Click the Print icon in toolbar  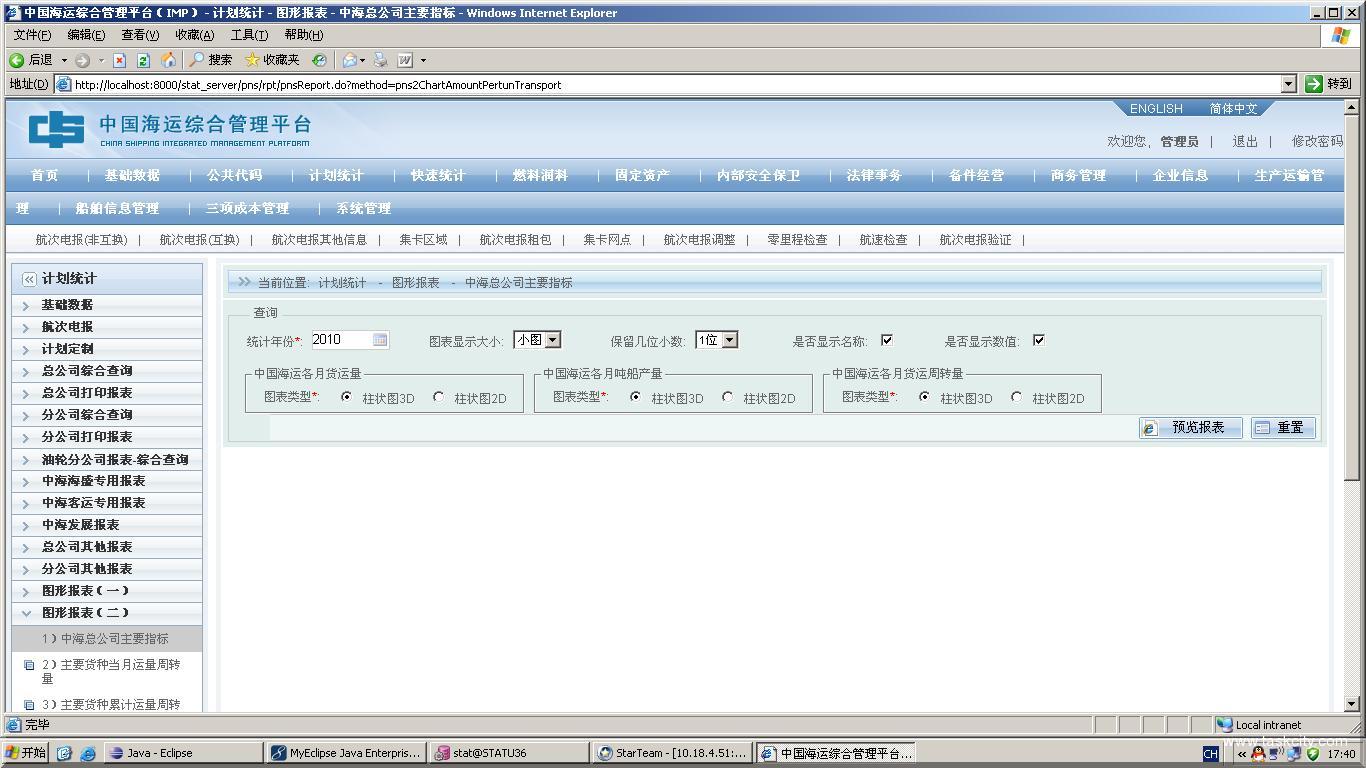click(380, 60)
